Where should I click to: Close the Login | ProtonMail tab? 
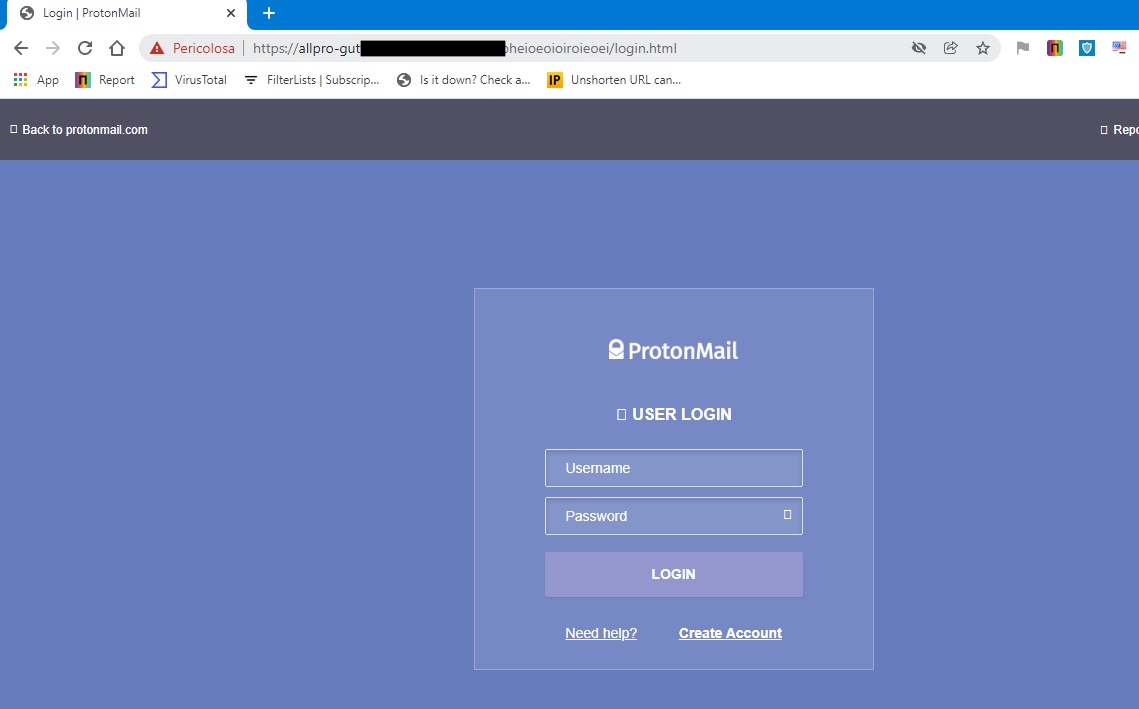(x=231, y=13)
